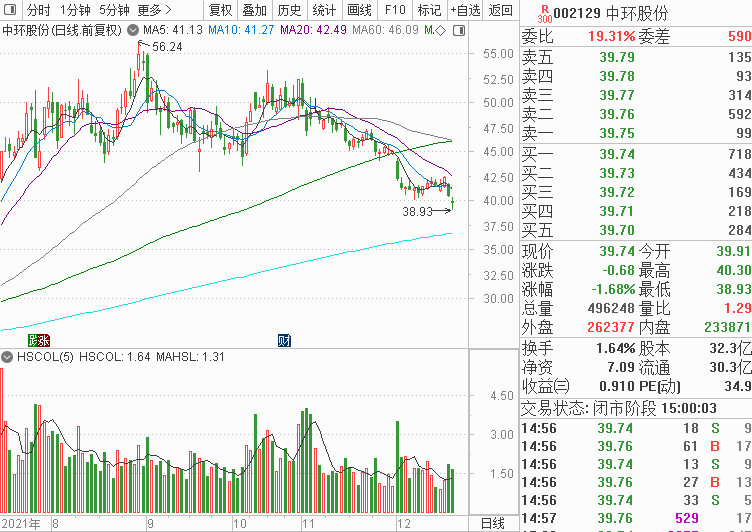
Task: Open 历史 history view
Action: [290, 10]
